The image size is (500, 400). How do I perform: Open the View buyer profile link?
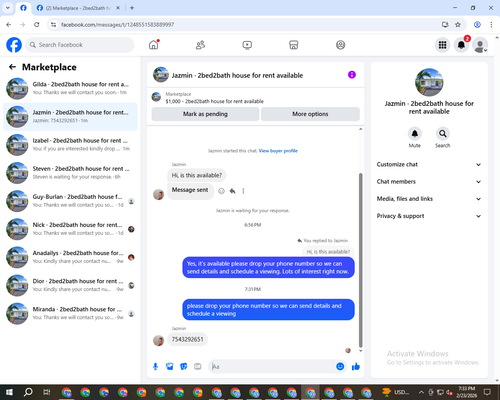click(278, 151)
